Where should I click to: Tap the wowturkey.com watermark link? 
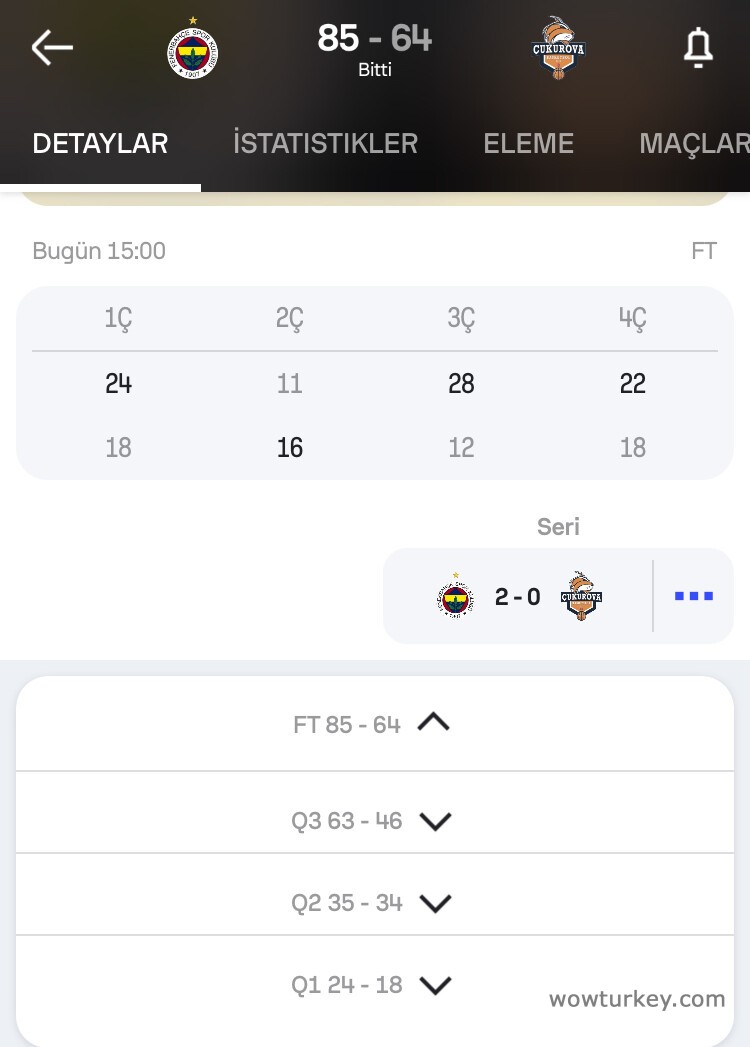[x=637, y=998]
